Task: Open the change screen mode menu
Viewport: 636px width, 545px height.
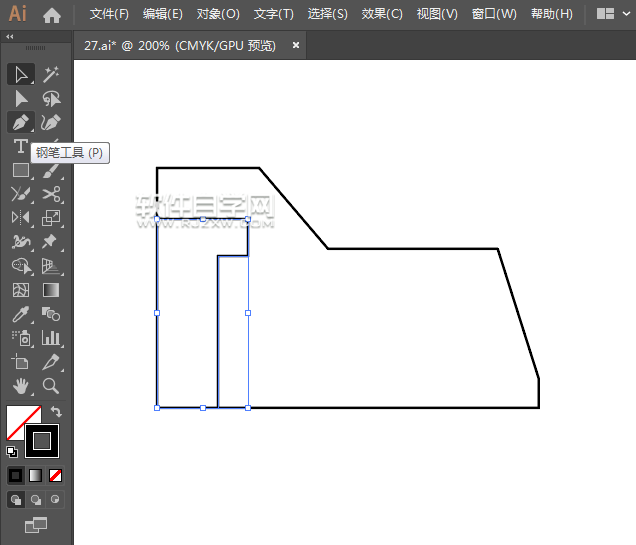Action: (x=36, y=523)
